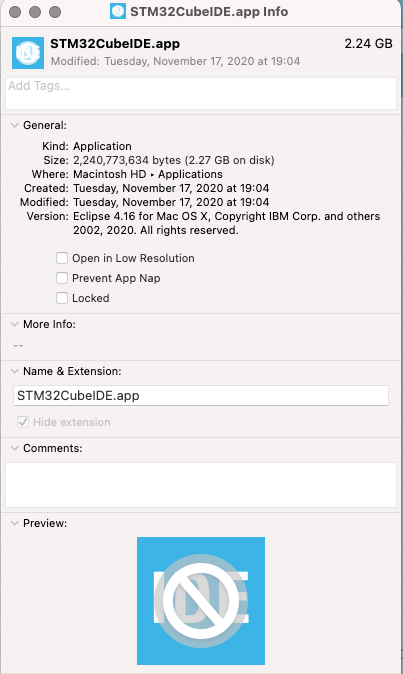Click the STM32CubeIDE icon in the title bar
Viewport: 403px width, 674px height.
click(118, 11)
